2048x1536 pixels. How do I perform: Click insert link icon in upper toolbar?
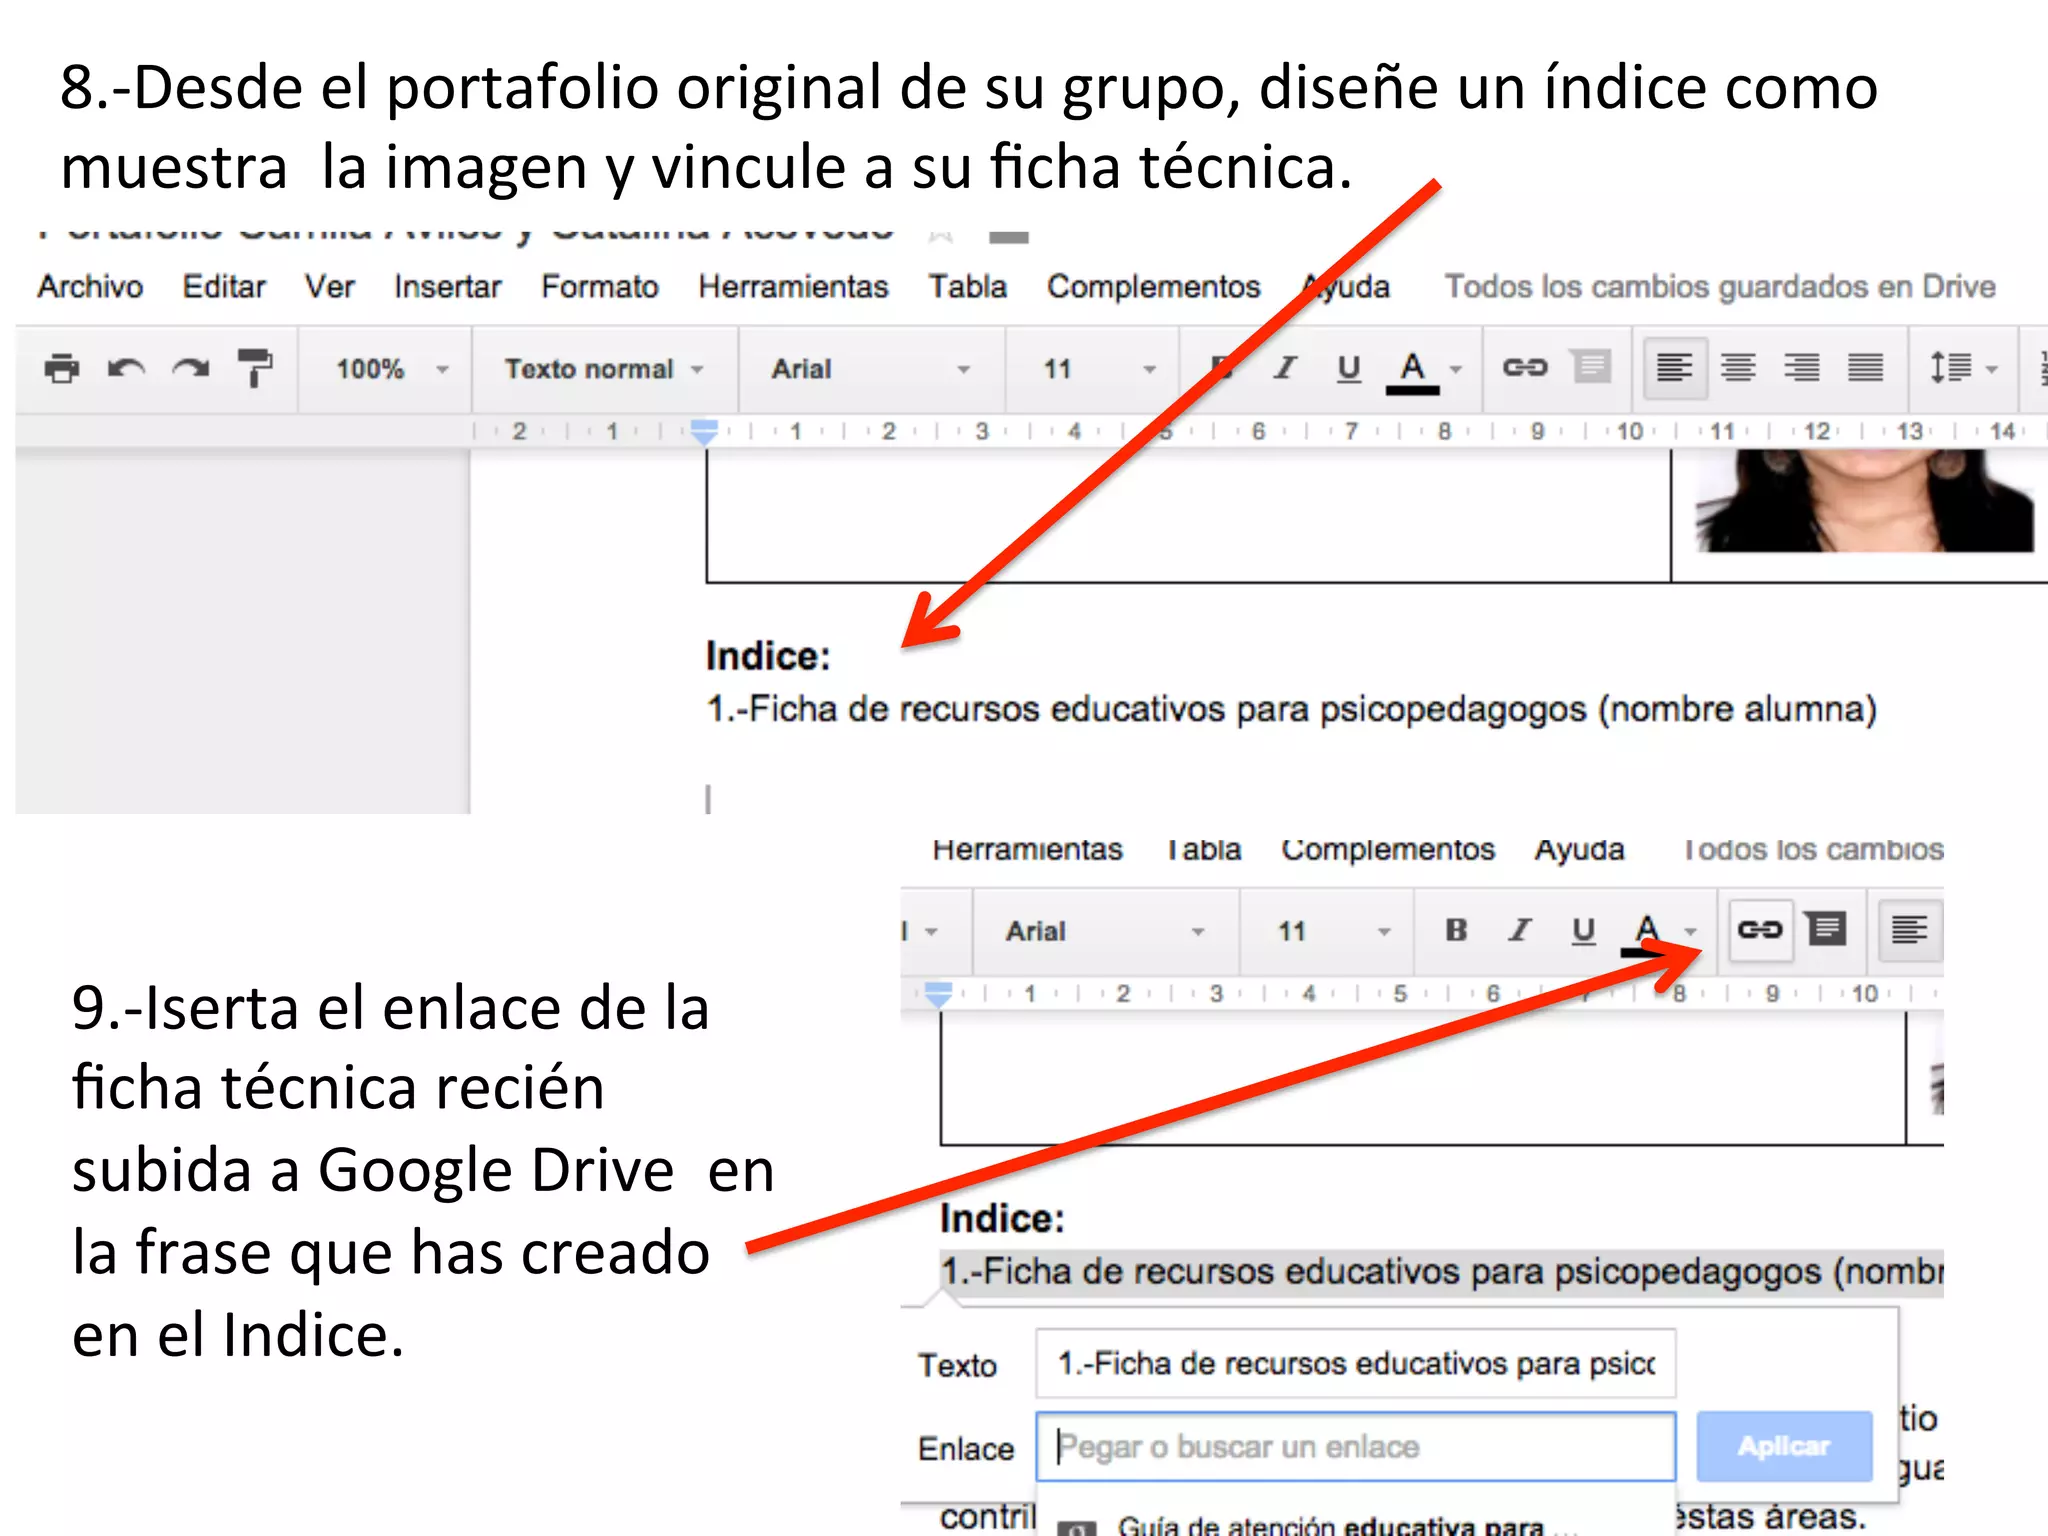point(1524,368)
